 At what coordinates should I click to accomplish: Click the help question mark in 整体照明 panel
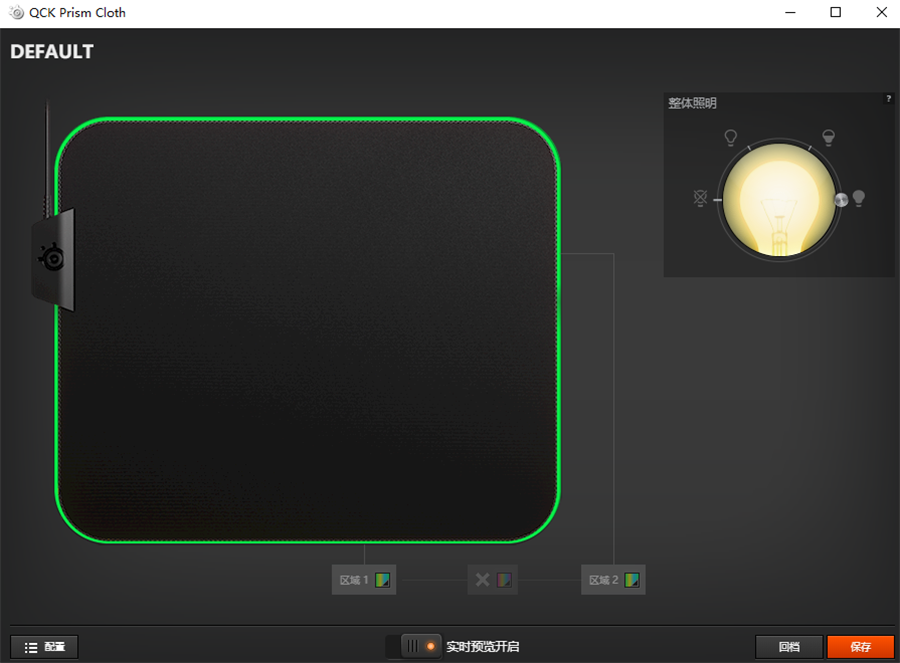tap(889, 99)
